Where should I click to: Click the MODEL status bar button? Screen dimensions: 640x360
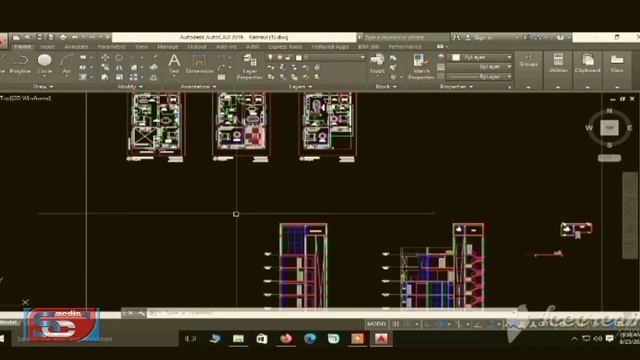click(376, 324)
